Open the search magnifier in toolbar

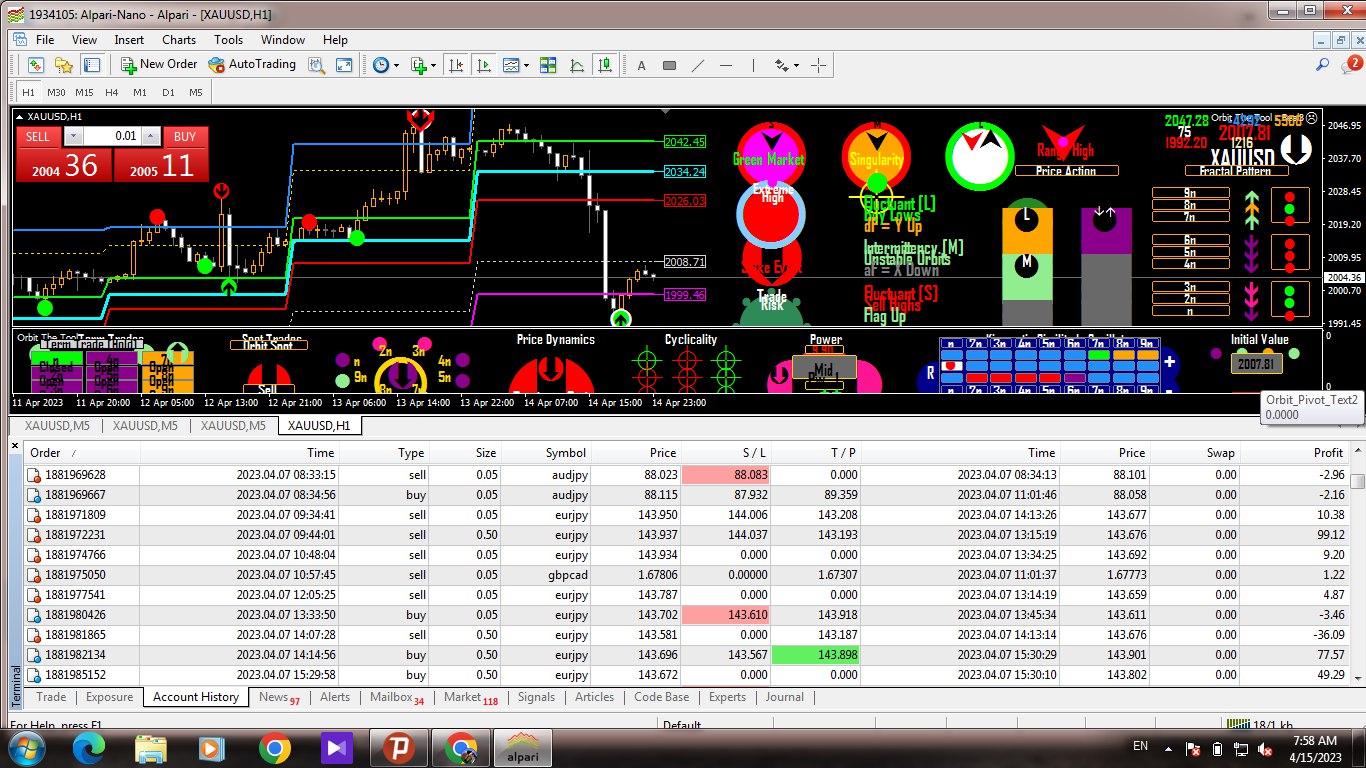(1322, 65)
